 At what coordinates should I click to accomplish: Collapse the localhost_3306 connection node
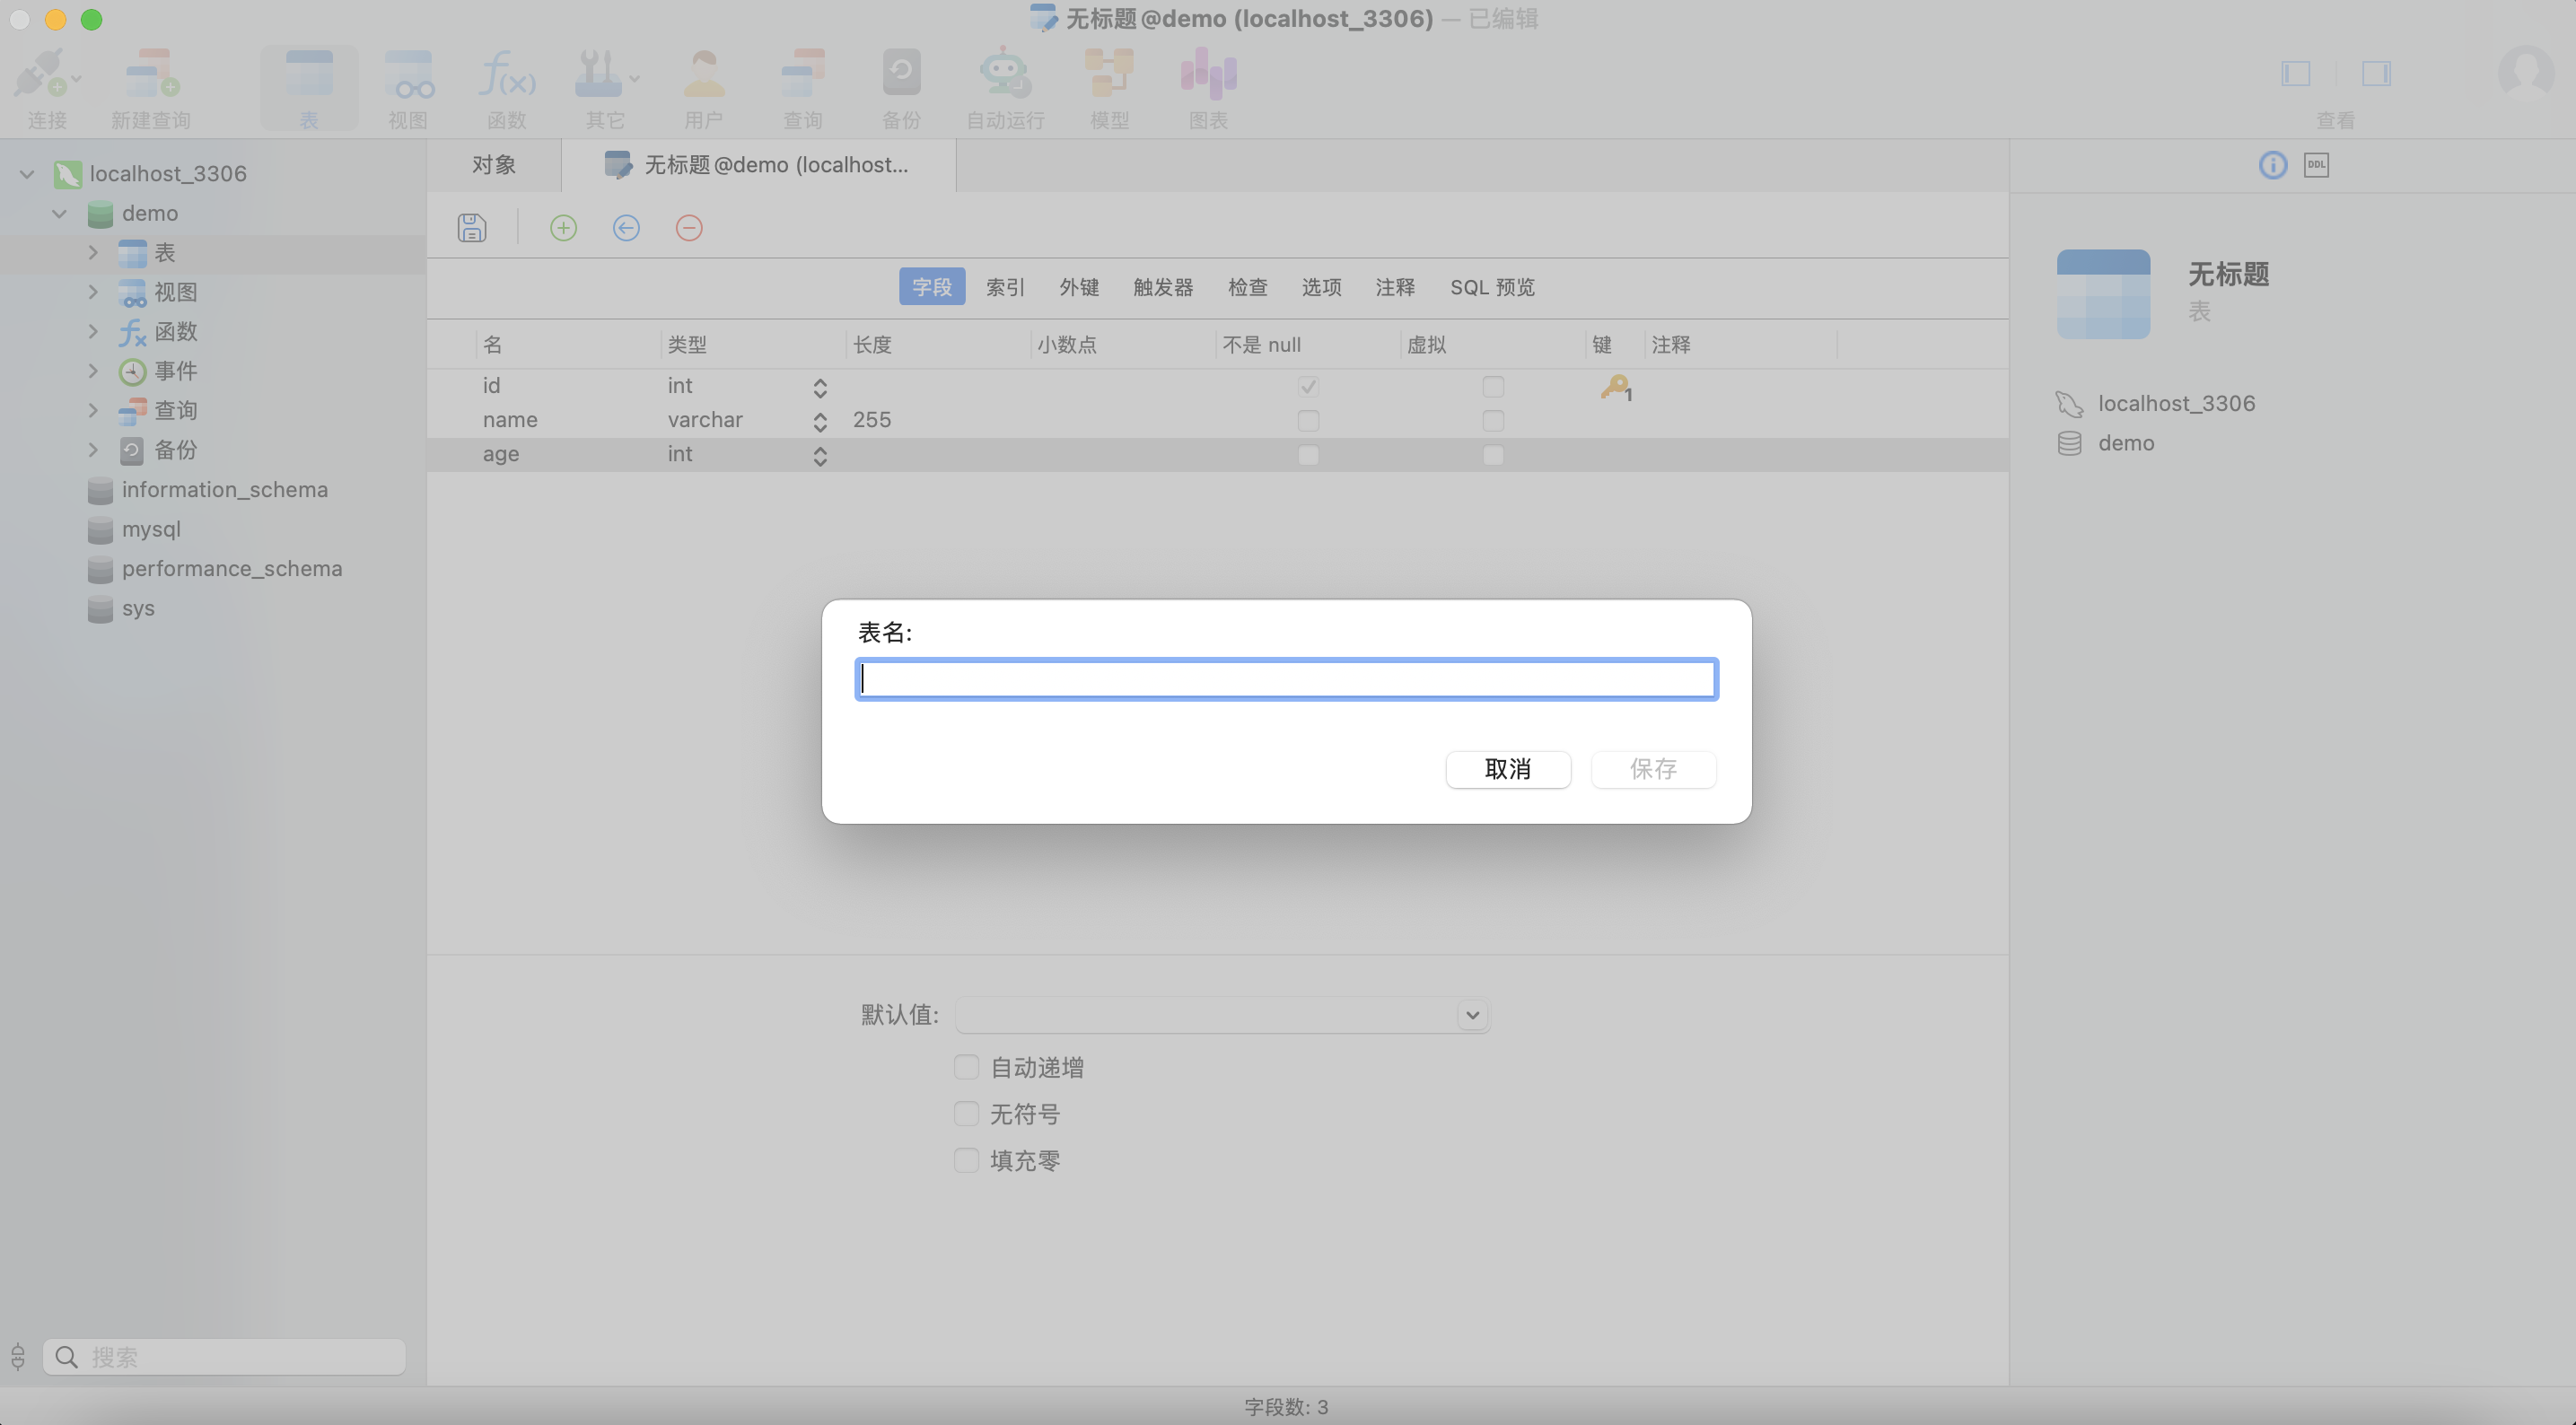pyautogui.click(x=27, y=174)
